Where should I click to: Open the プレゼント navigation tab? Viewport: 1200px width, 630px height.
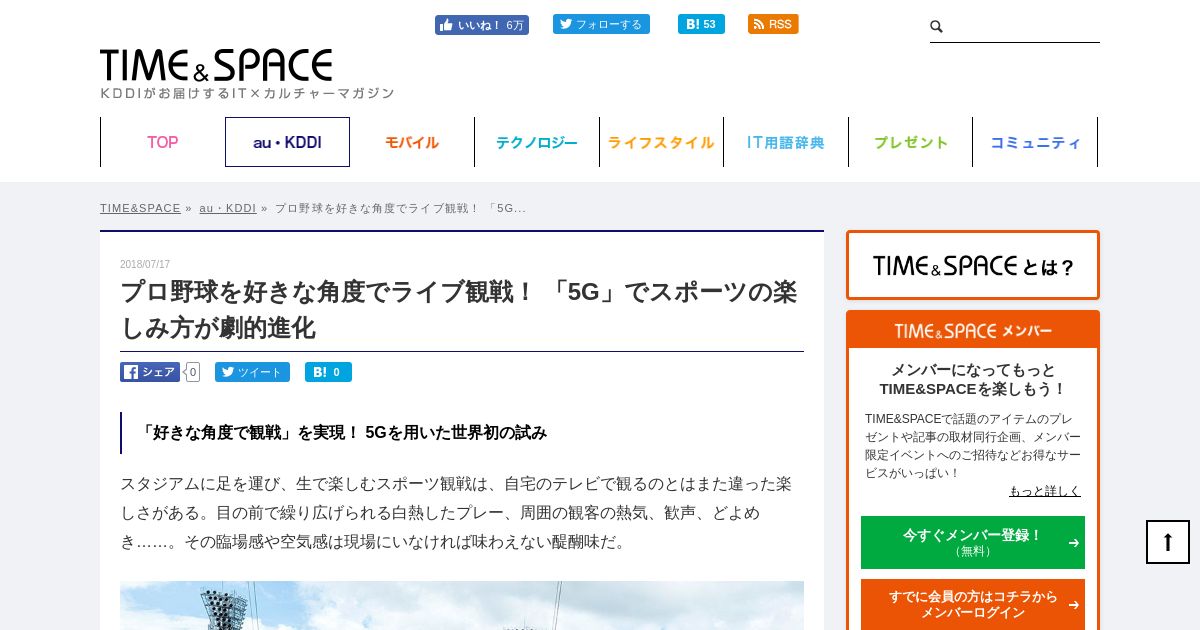coord(911,142)
